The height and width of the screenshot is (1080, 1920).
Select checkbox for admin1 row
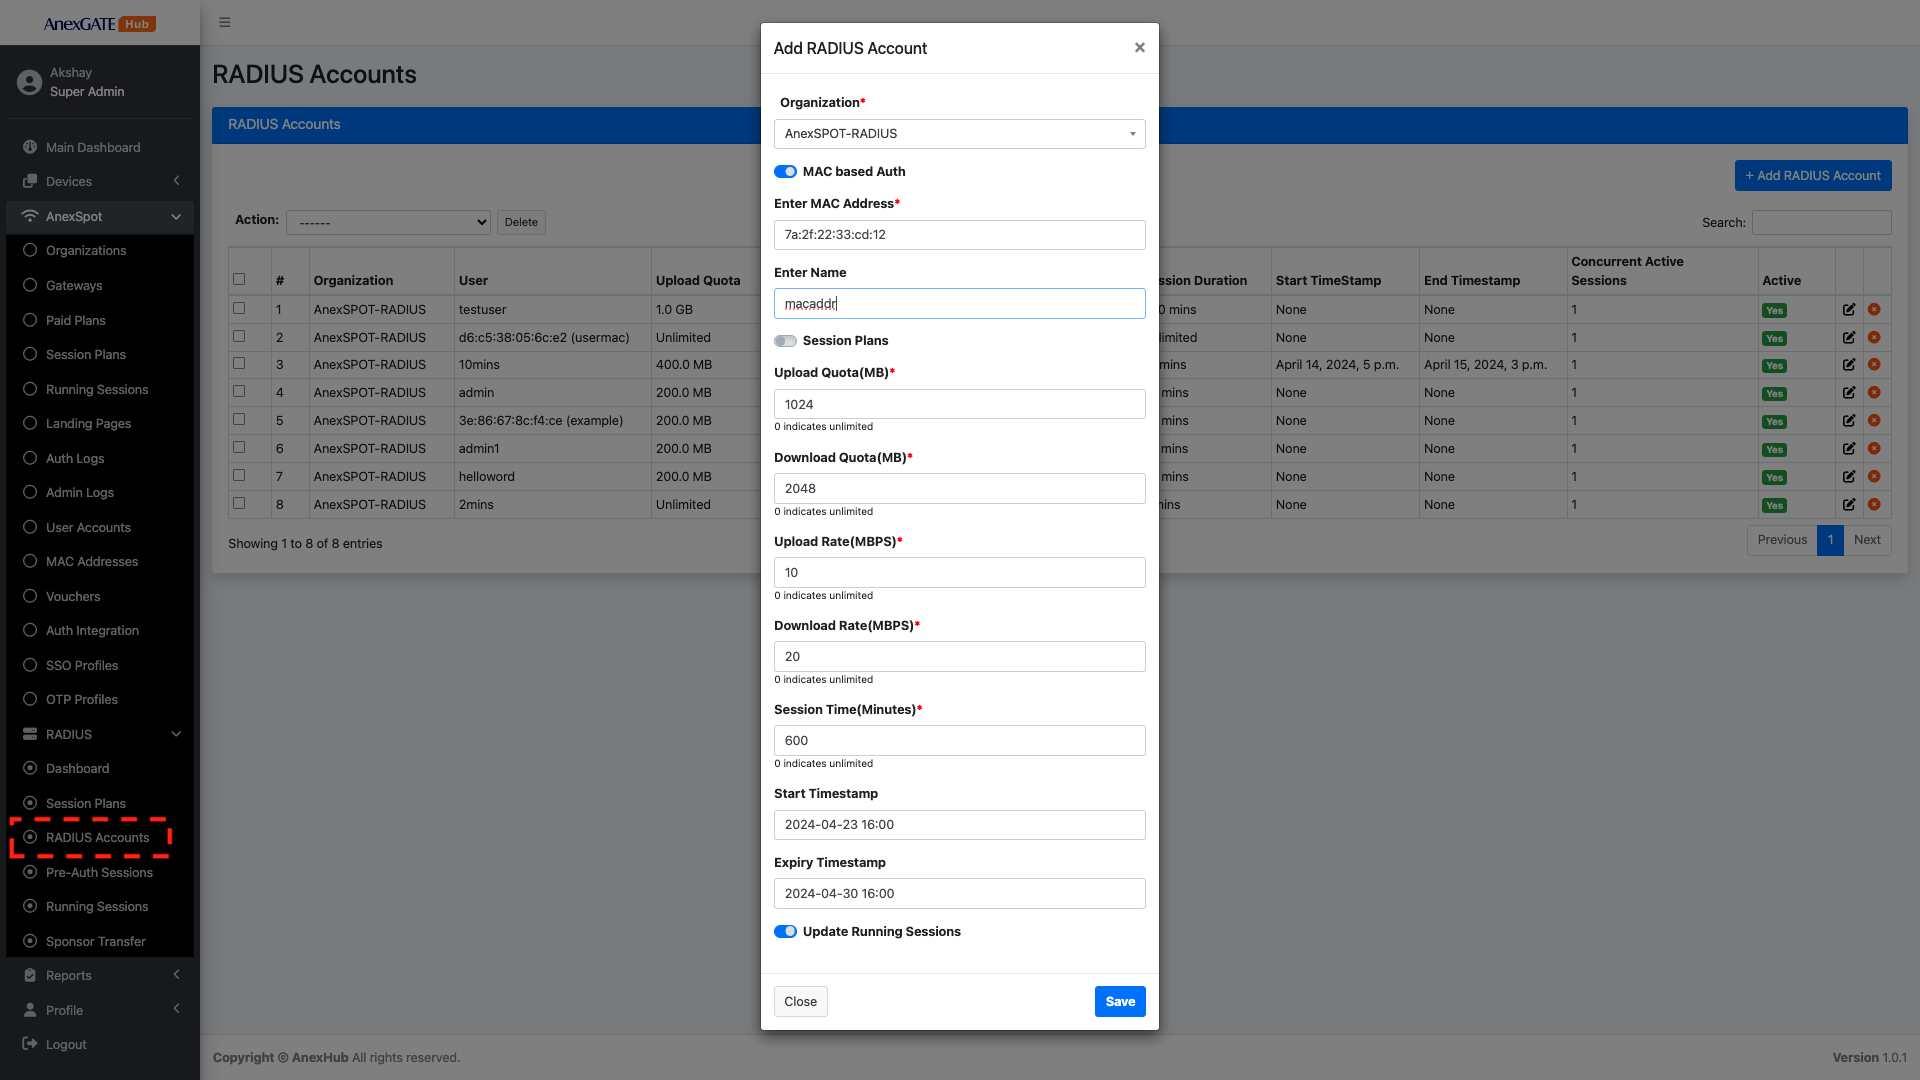(x=239, y=447)
